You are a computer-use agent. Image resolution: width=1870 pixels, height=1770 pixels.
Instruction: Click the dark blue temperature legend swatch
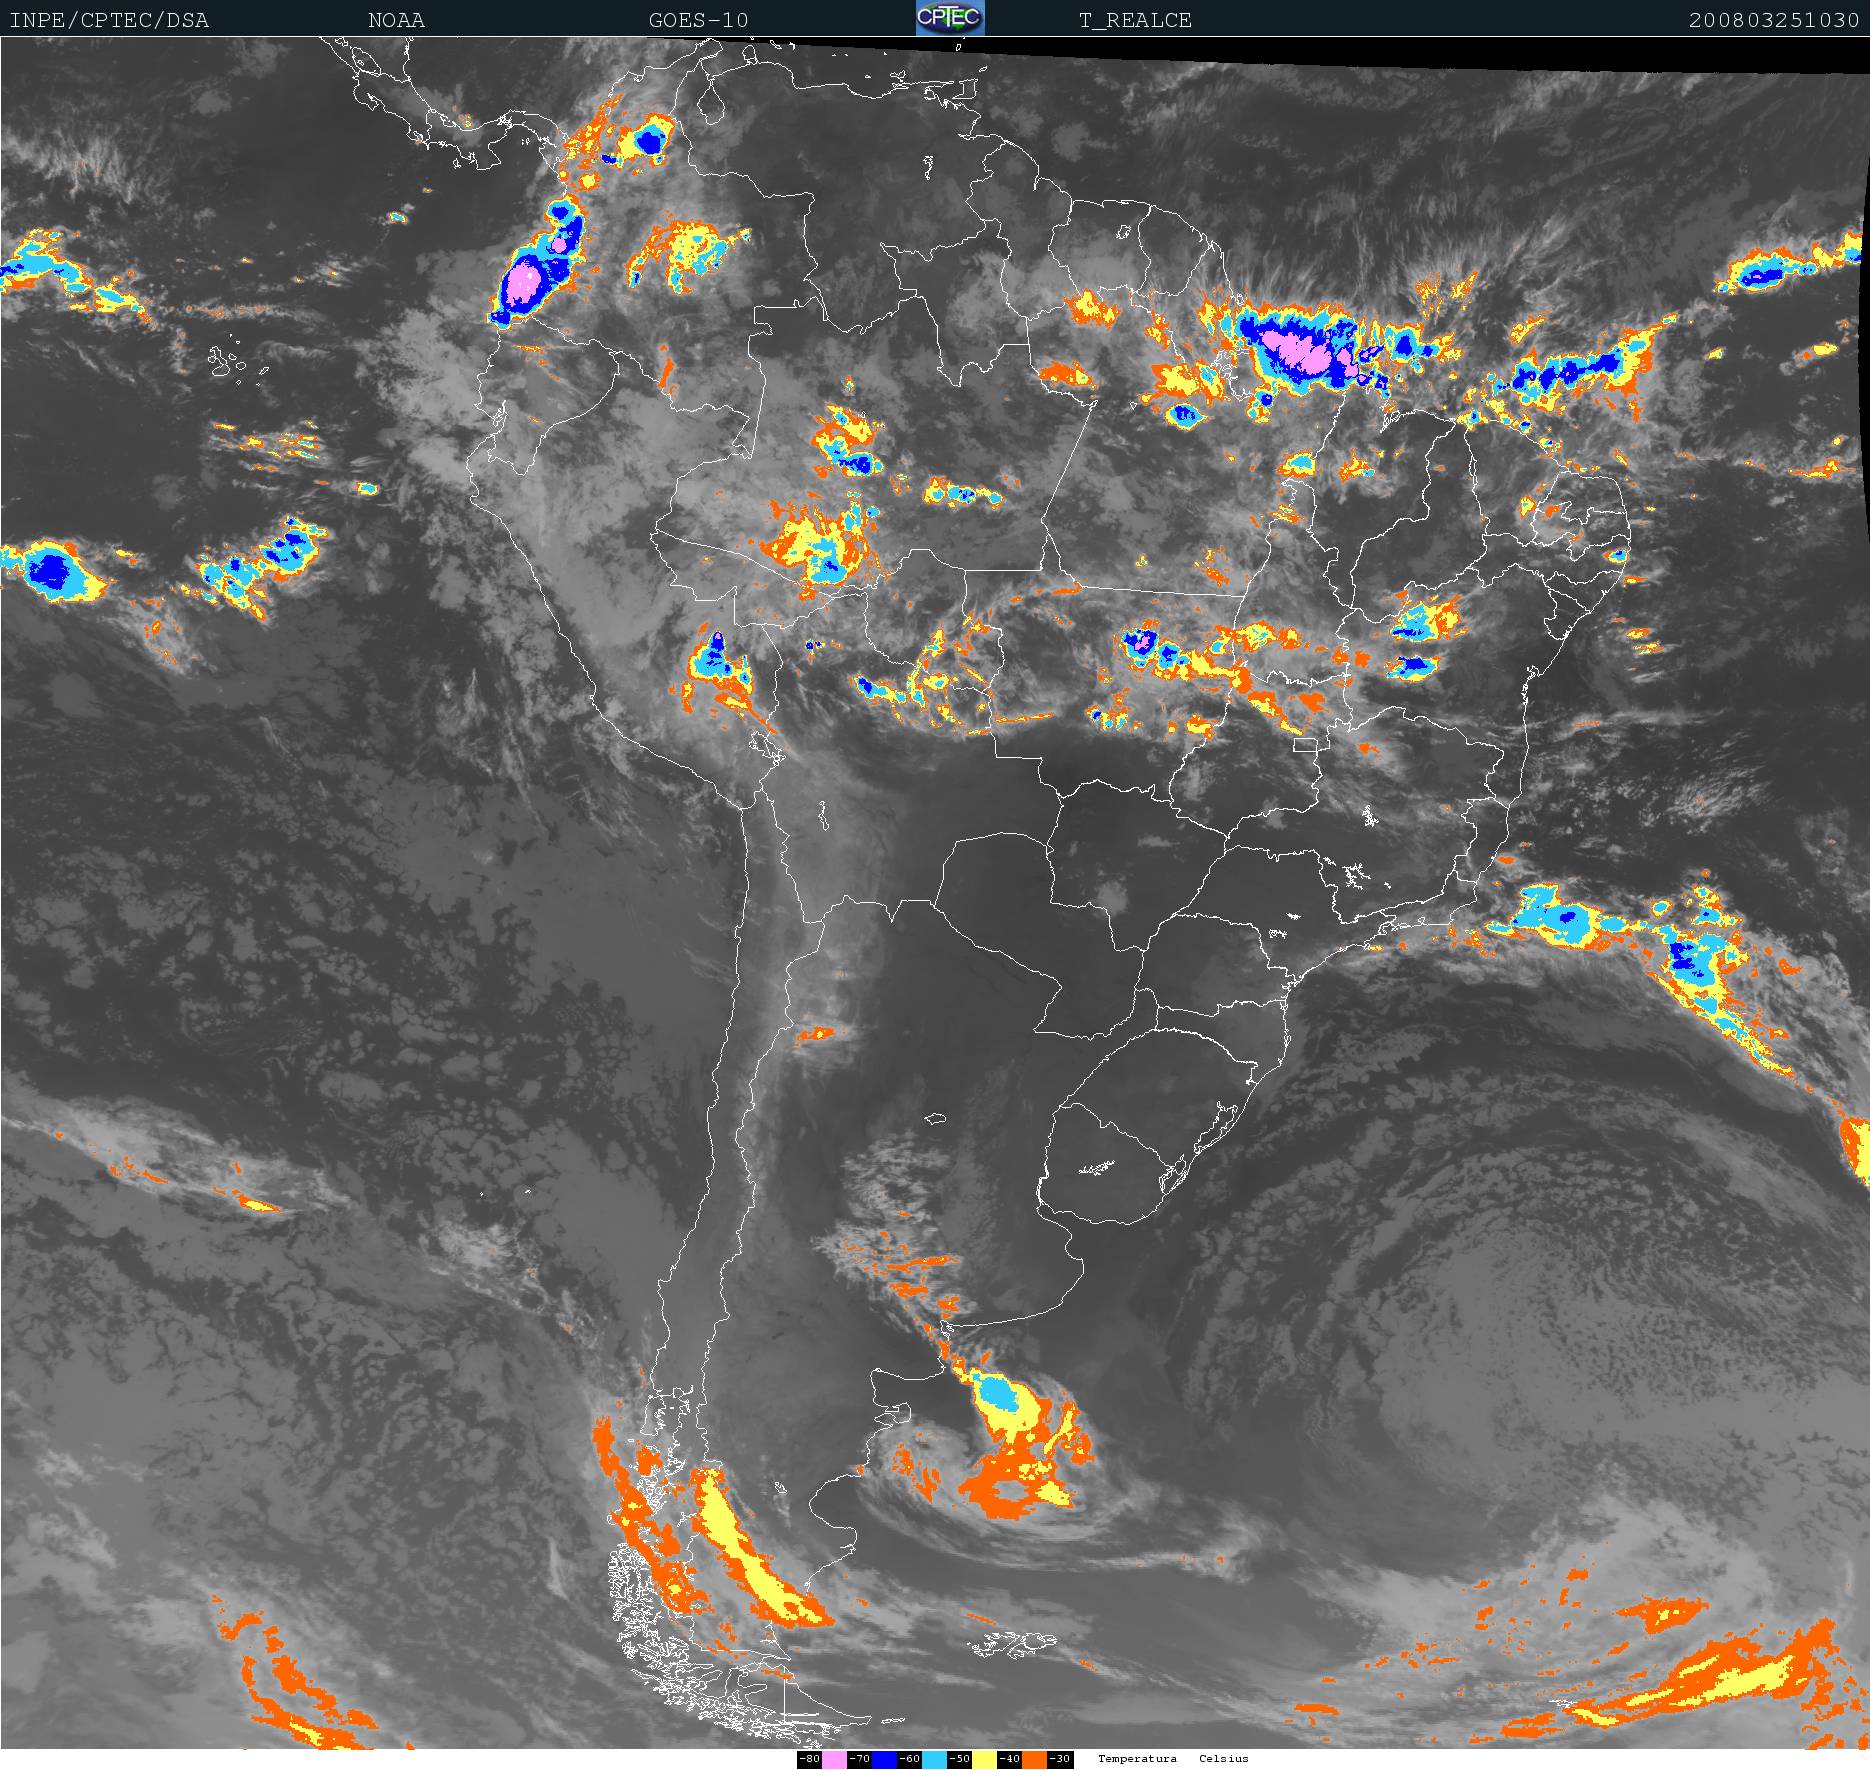(884, 1759)
